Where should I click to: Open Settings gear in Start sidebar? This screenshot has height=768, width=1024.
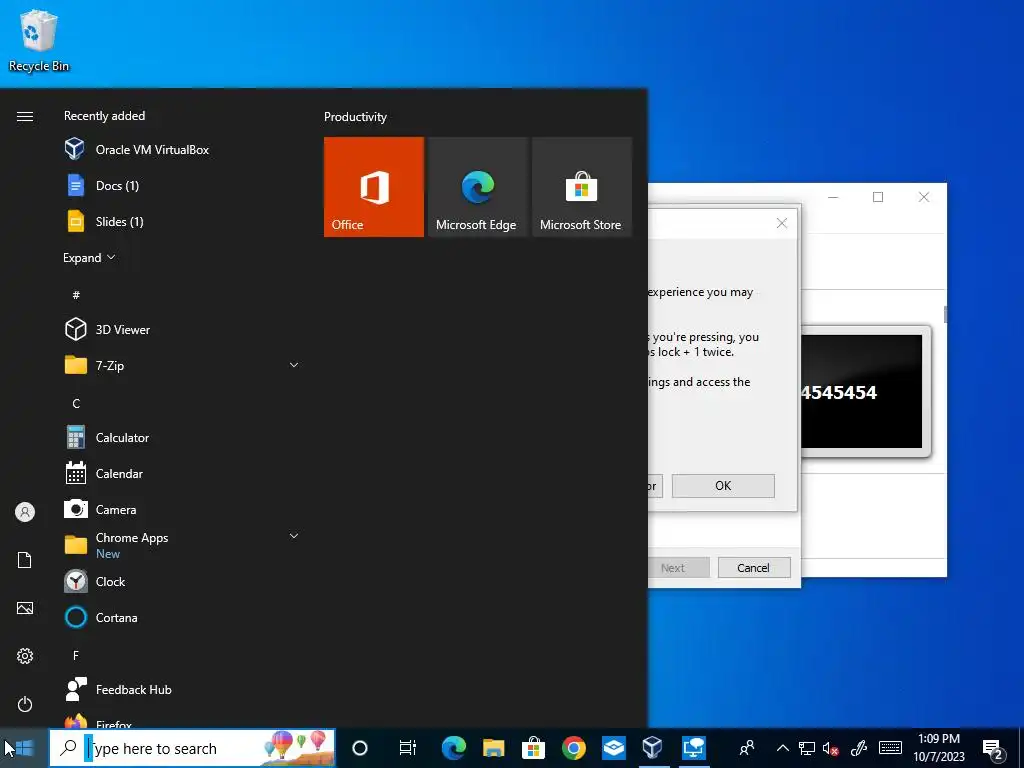(25, 656)
